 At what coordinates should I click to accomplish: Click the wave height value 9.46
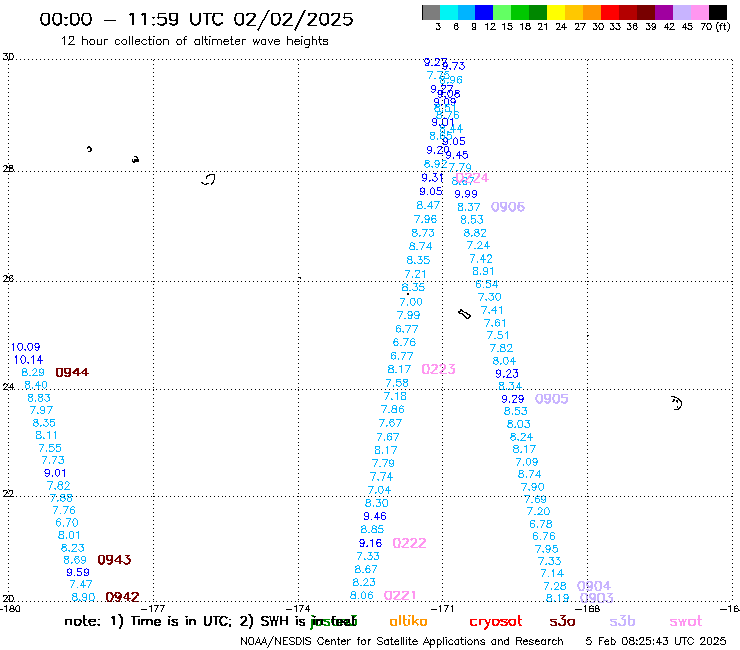point(375,516)
